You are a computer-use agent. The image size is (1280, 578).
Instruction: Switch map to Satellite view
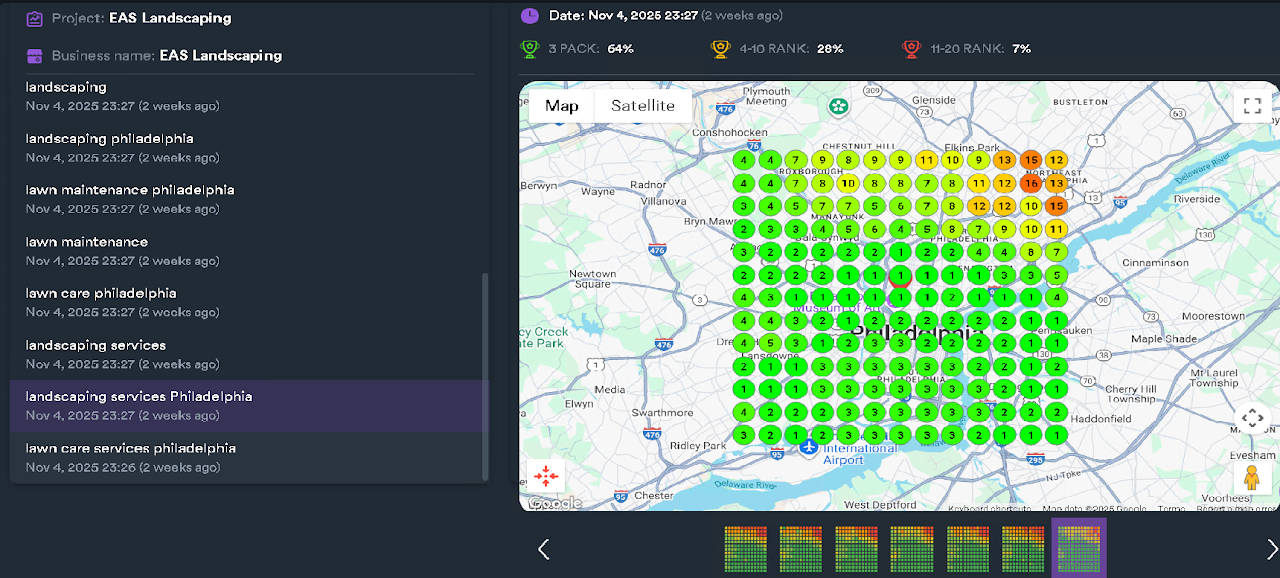click(643, 105)
